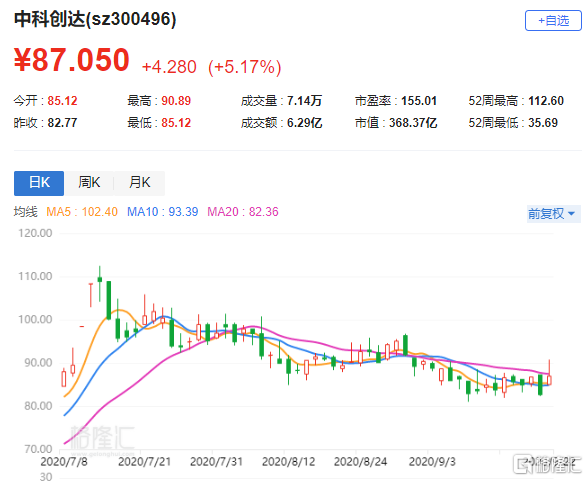Select the 均线 moving average label
Viewport: 588px width, 481px height.
click(x=26, y=212)
